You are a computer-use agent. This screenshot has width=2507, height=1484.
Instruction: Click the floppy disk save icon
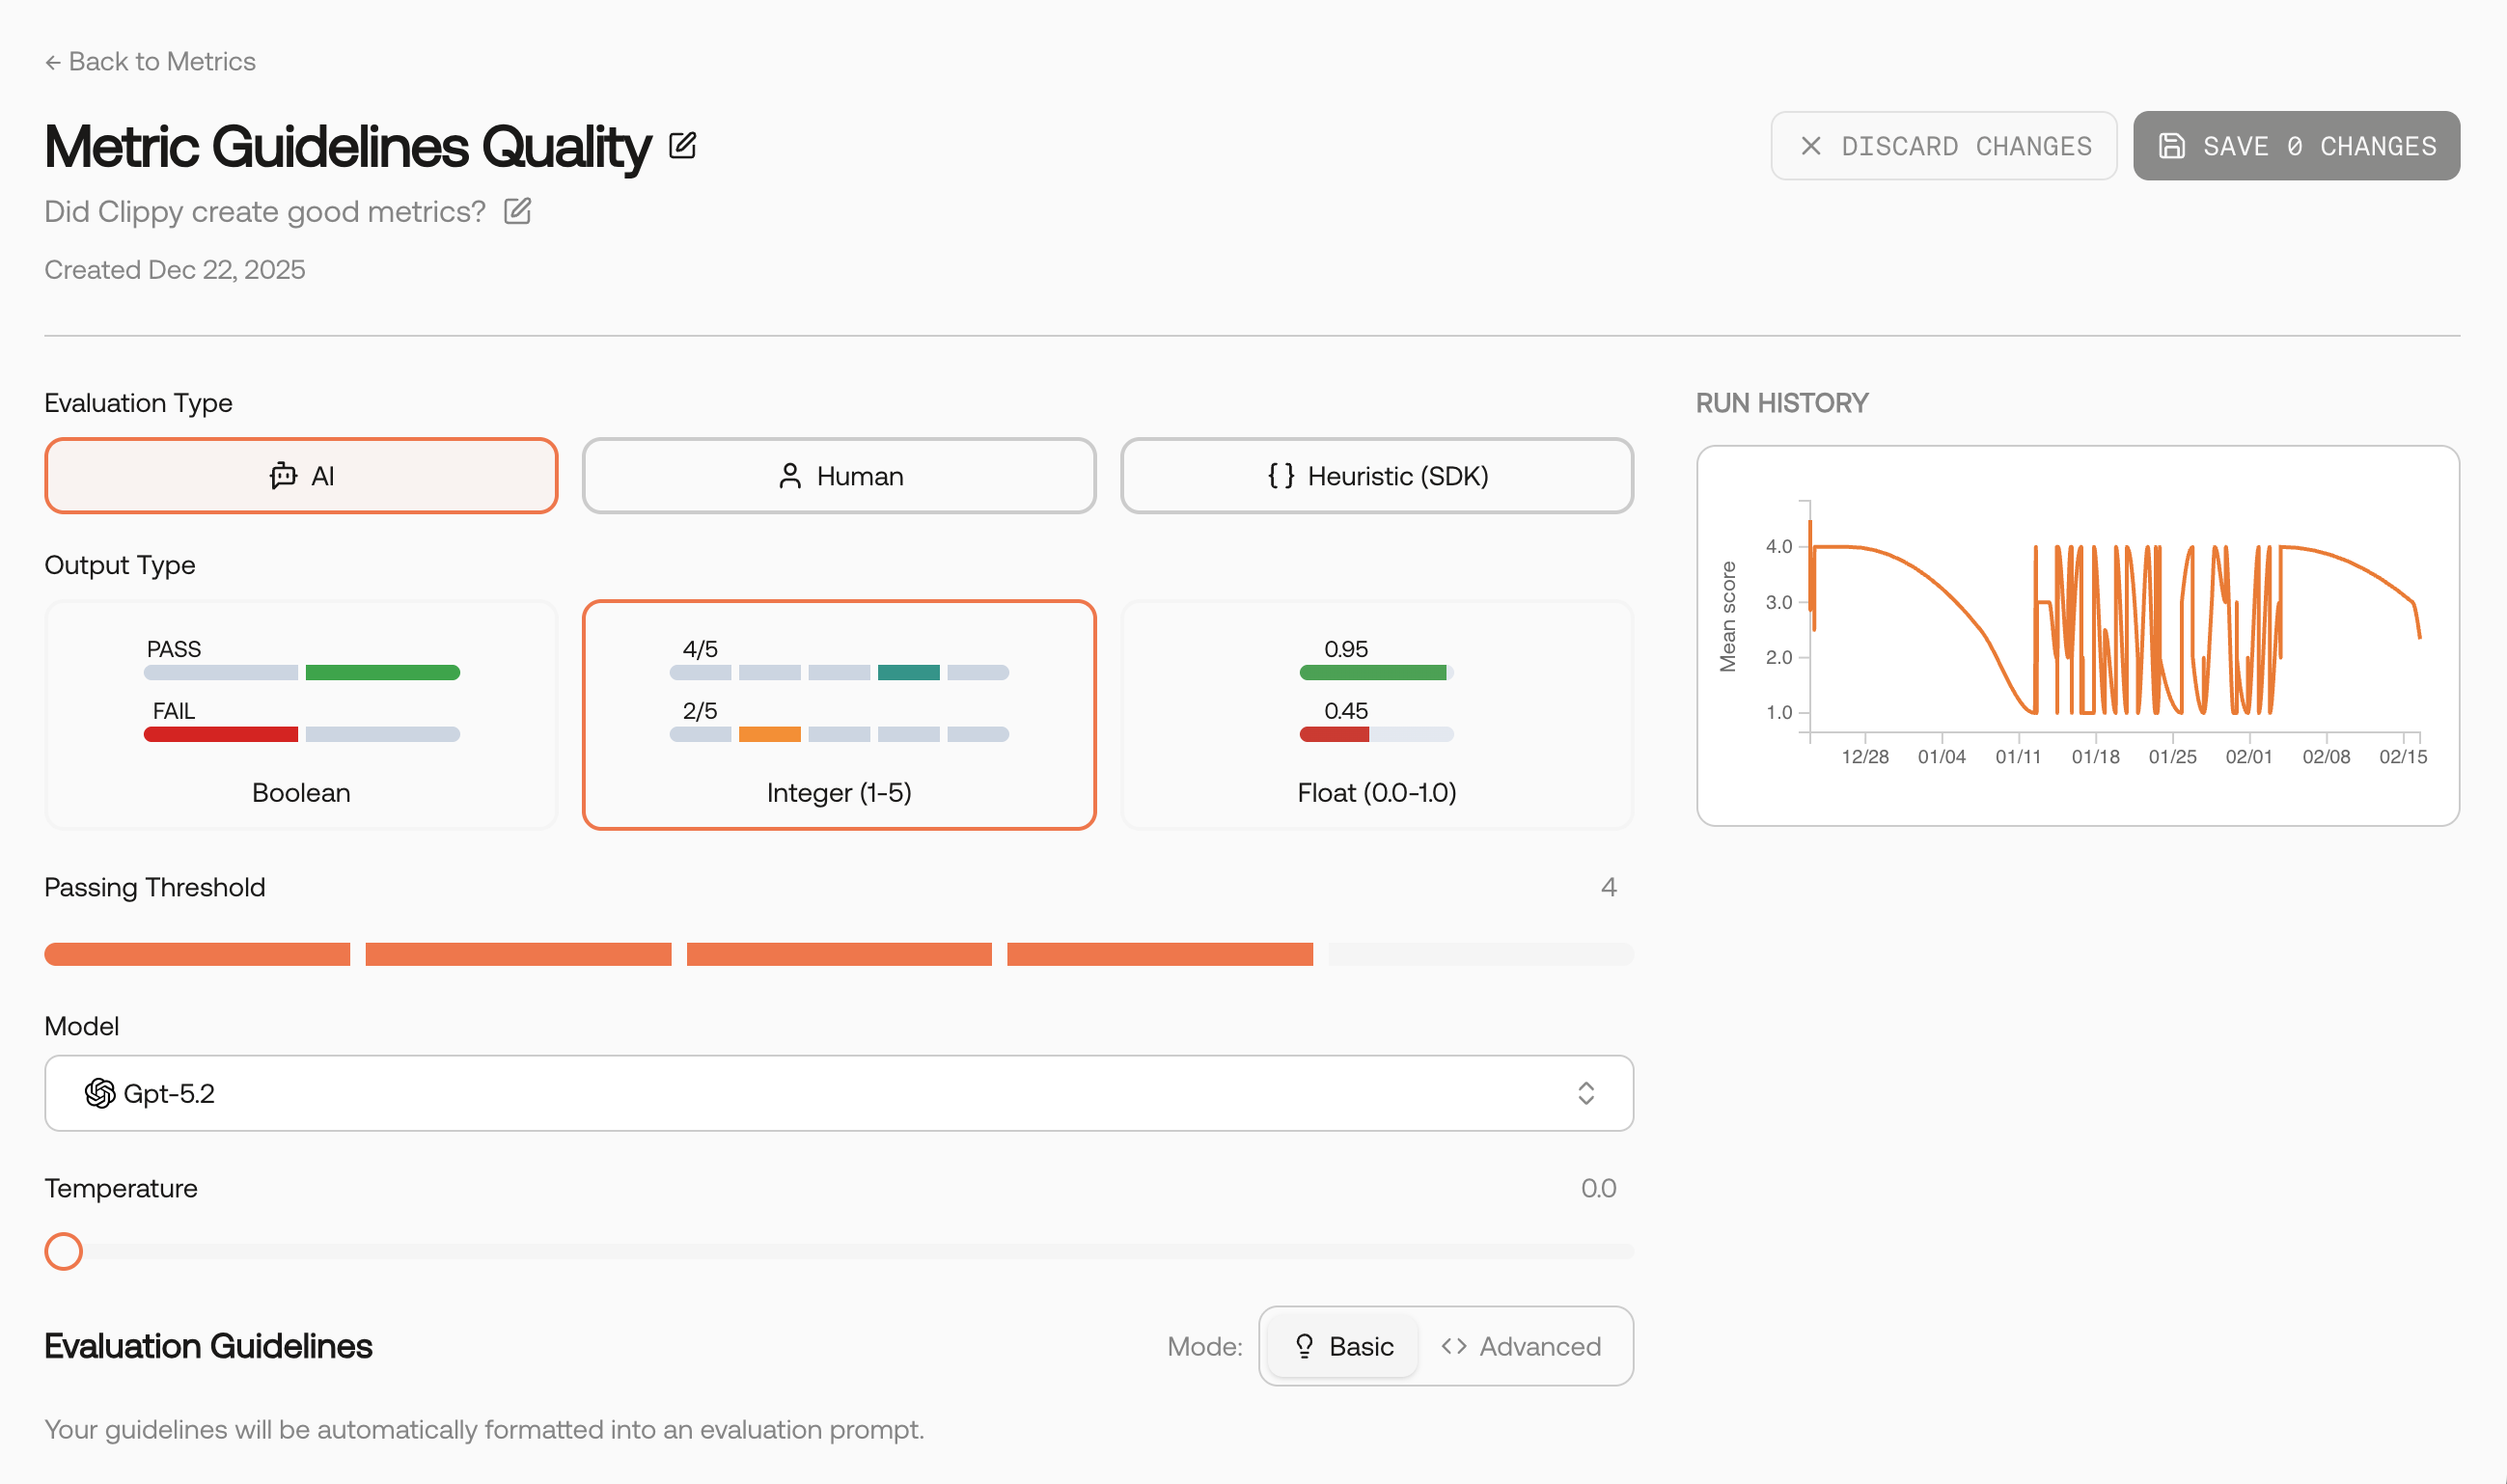point(2171,146)
